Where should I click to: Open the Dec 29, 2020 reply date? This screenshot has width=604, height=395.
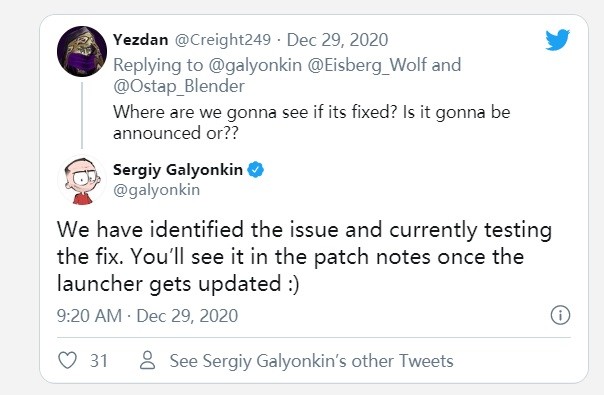(337, 40)
